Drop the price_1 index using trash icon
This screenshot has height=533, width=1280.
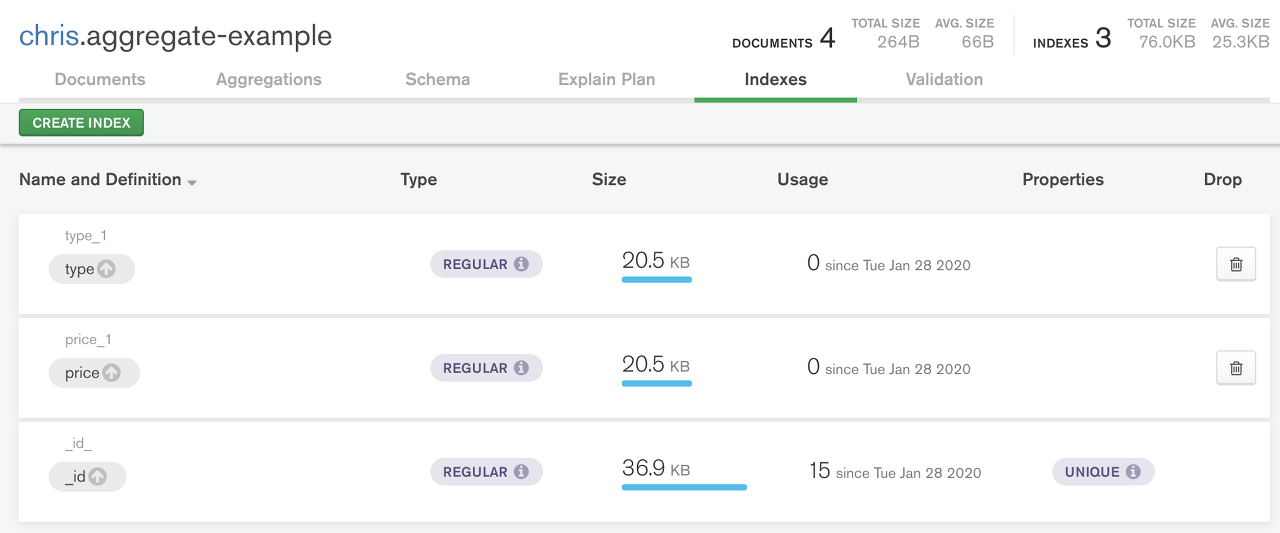(1235, 368)
